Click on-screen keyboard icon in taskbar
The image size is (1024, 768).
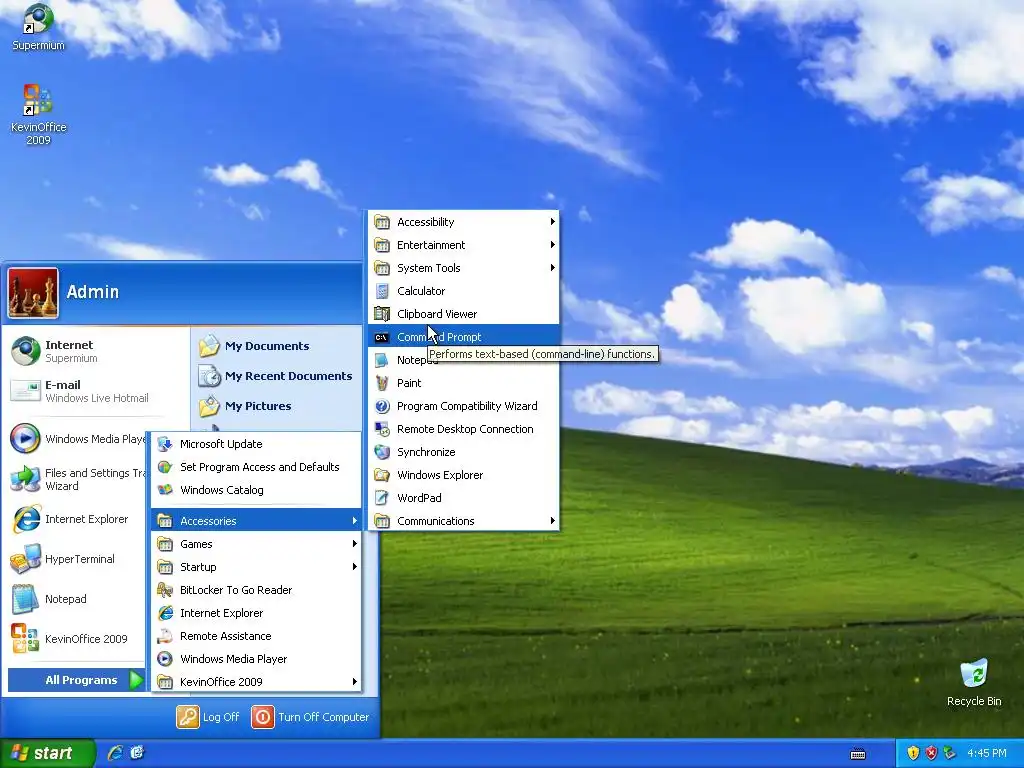click(857, 754)
